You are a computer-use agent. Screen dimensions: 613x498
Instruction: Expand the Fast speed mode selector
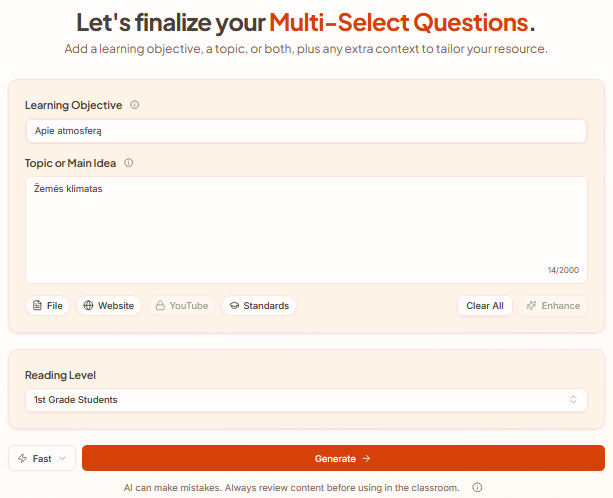(x=42, y=458)
